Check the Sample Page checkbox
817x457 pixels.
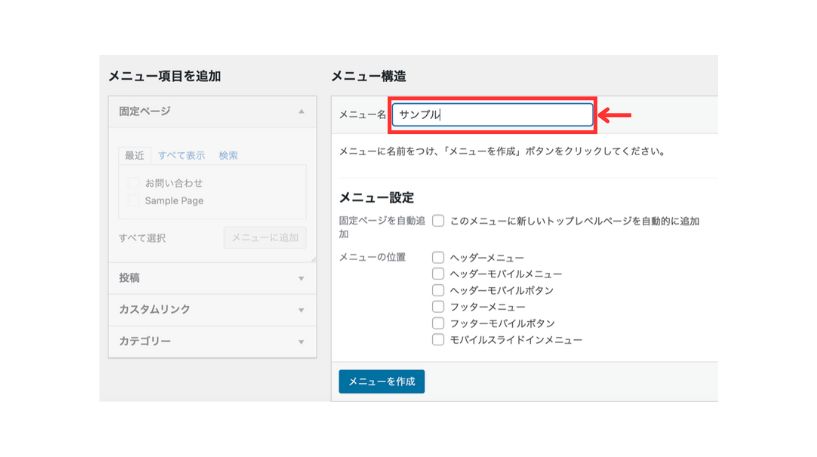(x=132, y=201)
